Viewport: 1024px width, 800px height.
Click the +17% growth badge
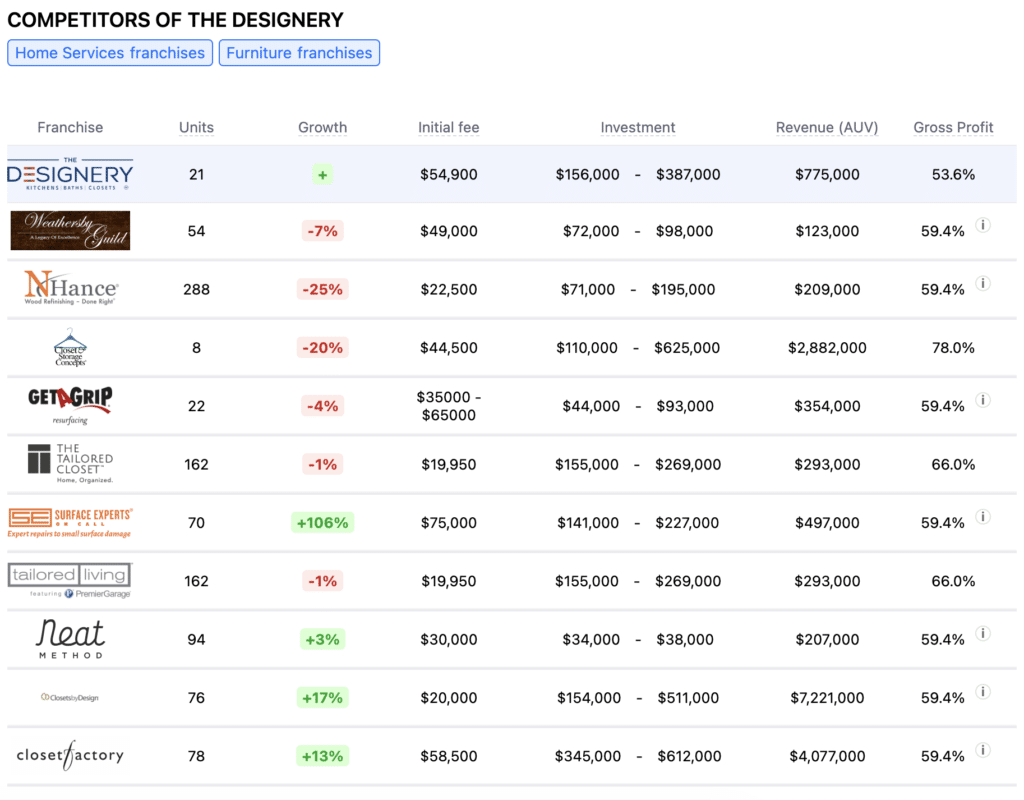click(x=323, y=697)
